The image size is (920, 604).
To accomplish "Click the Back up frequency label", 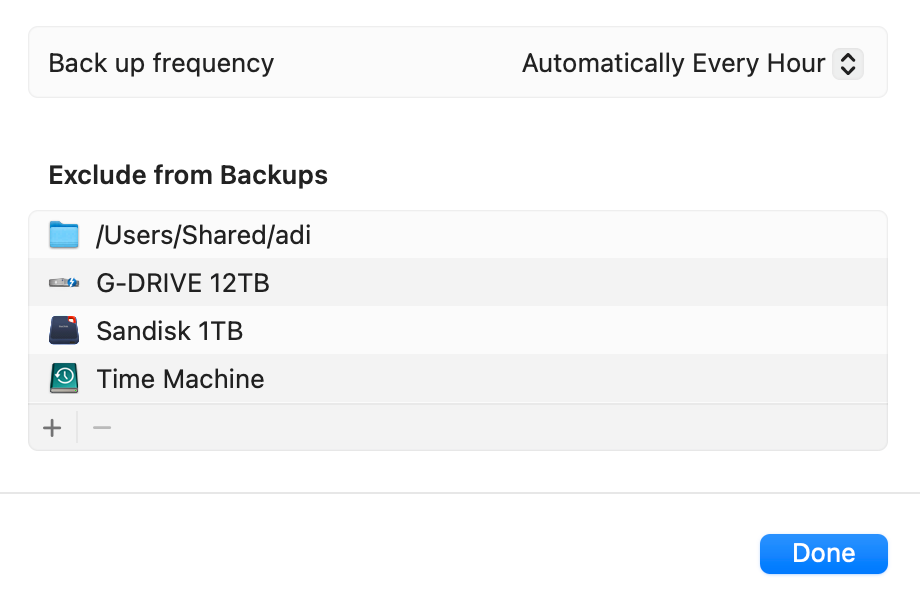I will pyautogui.click(x=161, y=63).
